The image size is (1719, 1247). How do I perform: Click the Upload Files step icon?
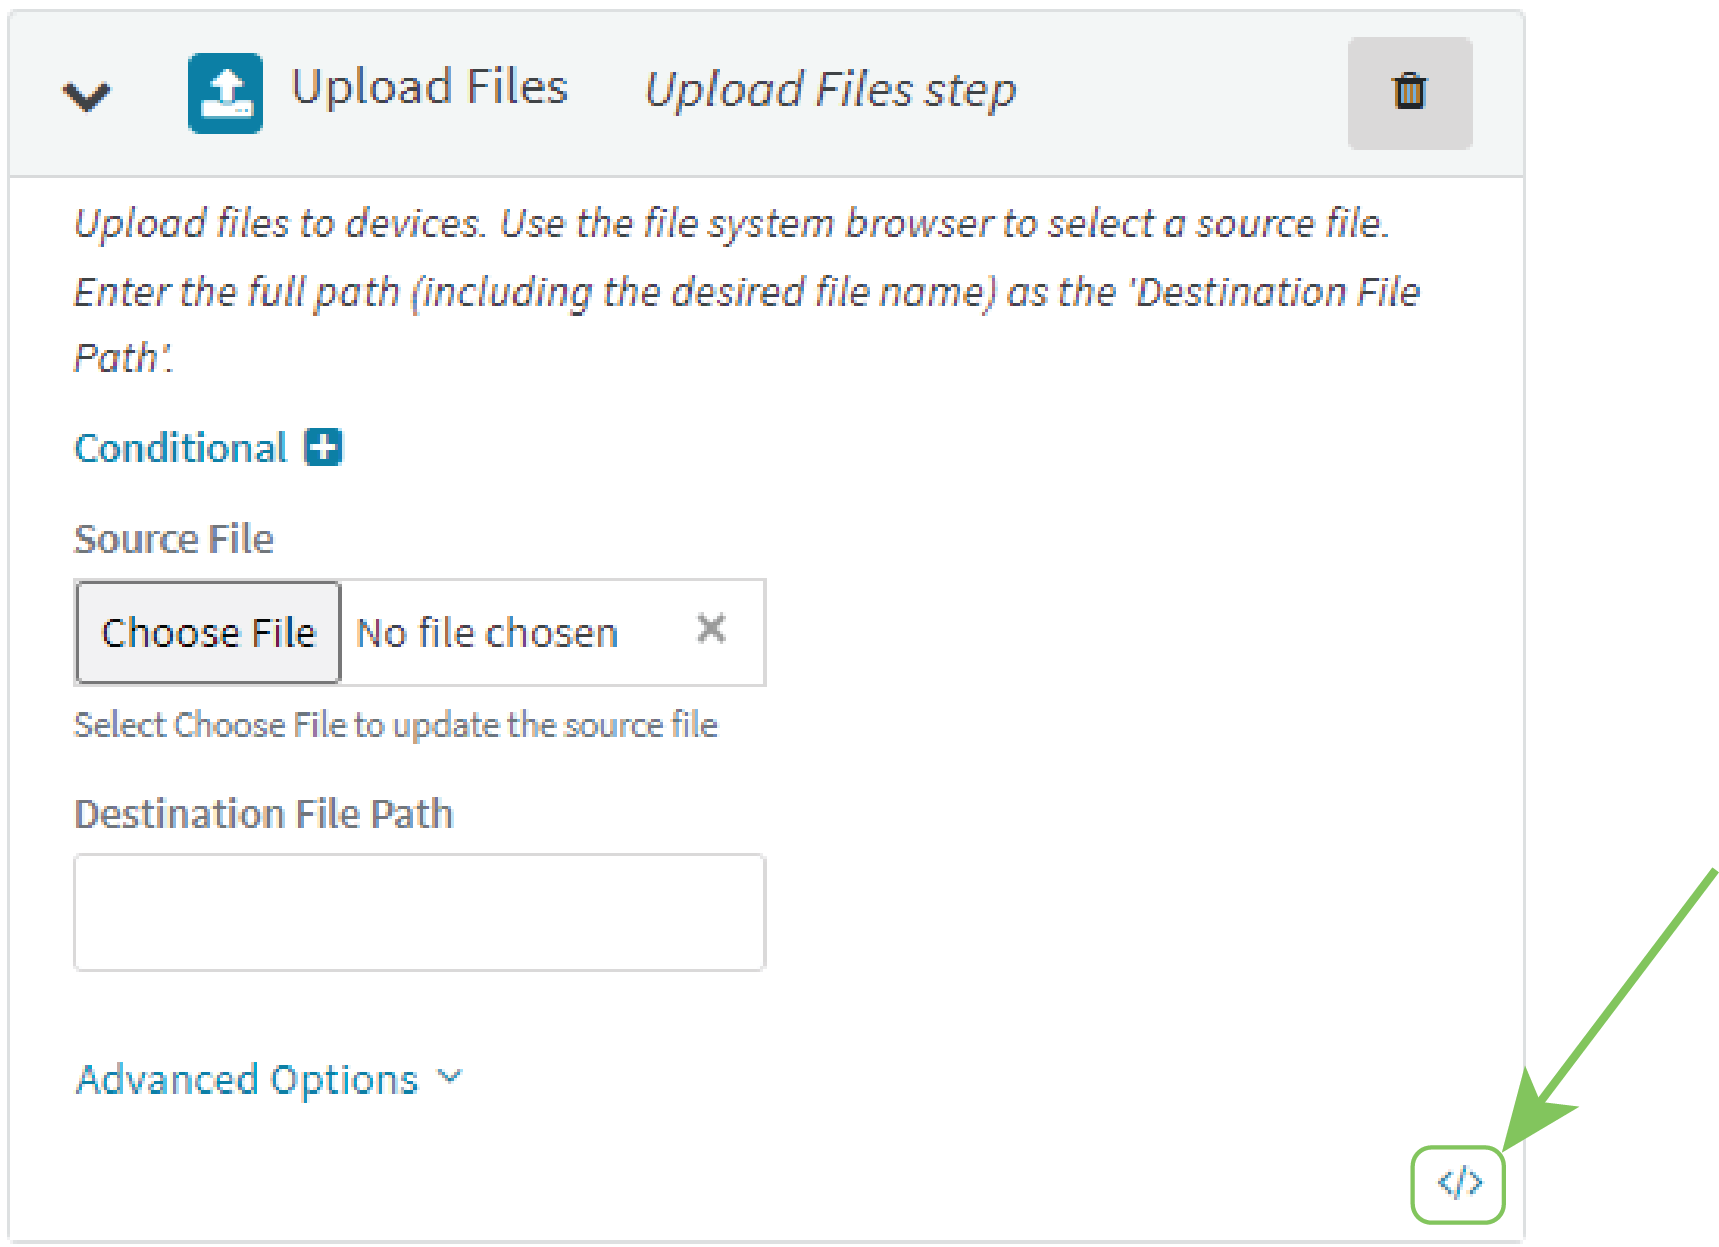[225, 93]
